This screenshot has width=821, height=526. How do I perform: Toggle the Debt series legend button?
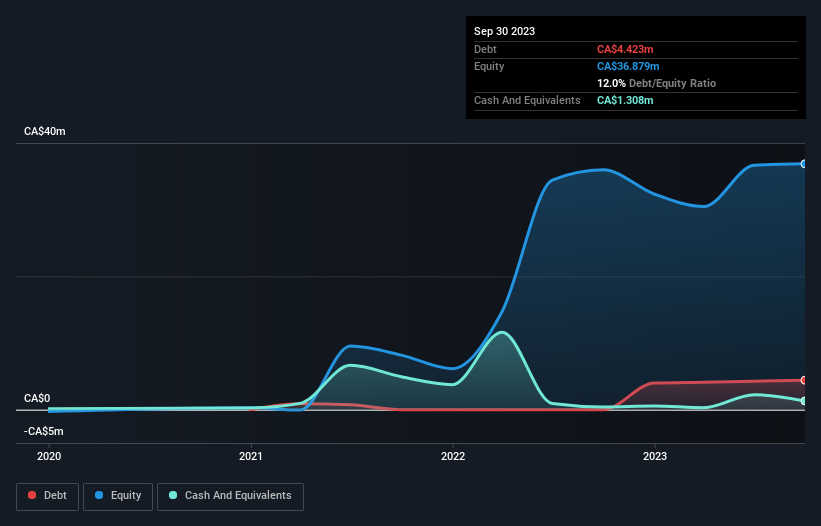click(x=48, y=496)
